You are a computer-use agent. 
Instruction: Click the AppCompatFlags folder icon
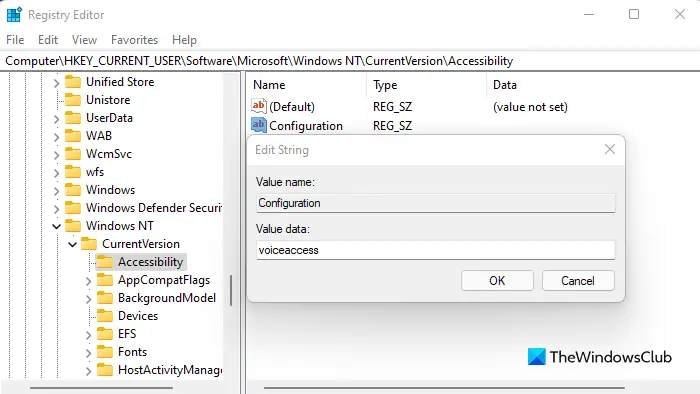105,280
